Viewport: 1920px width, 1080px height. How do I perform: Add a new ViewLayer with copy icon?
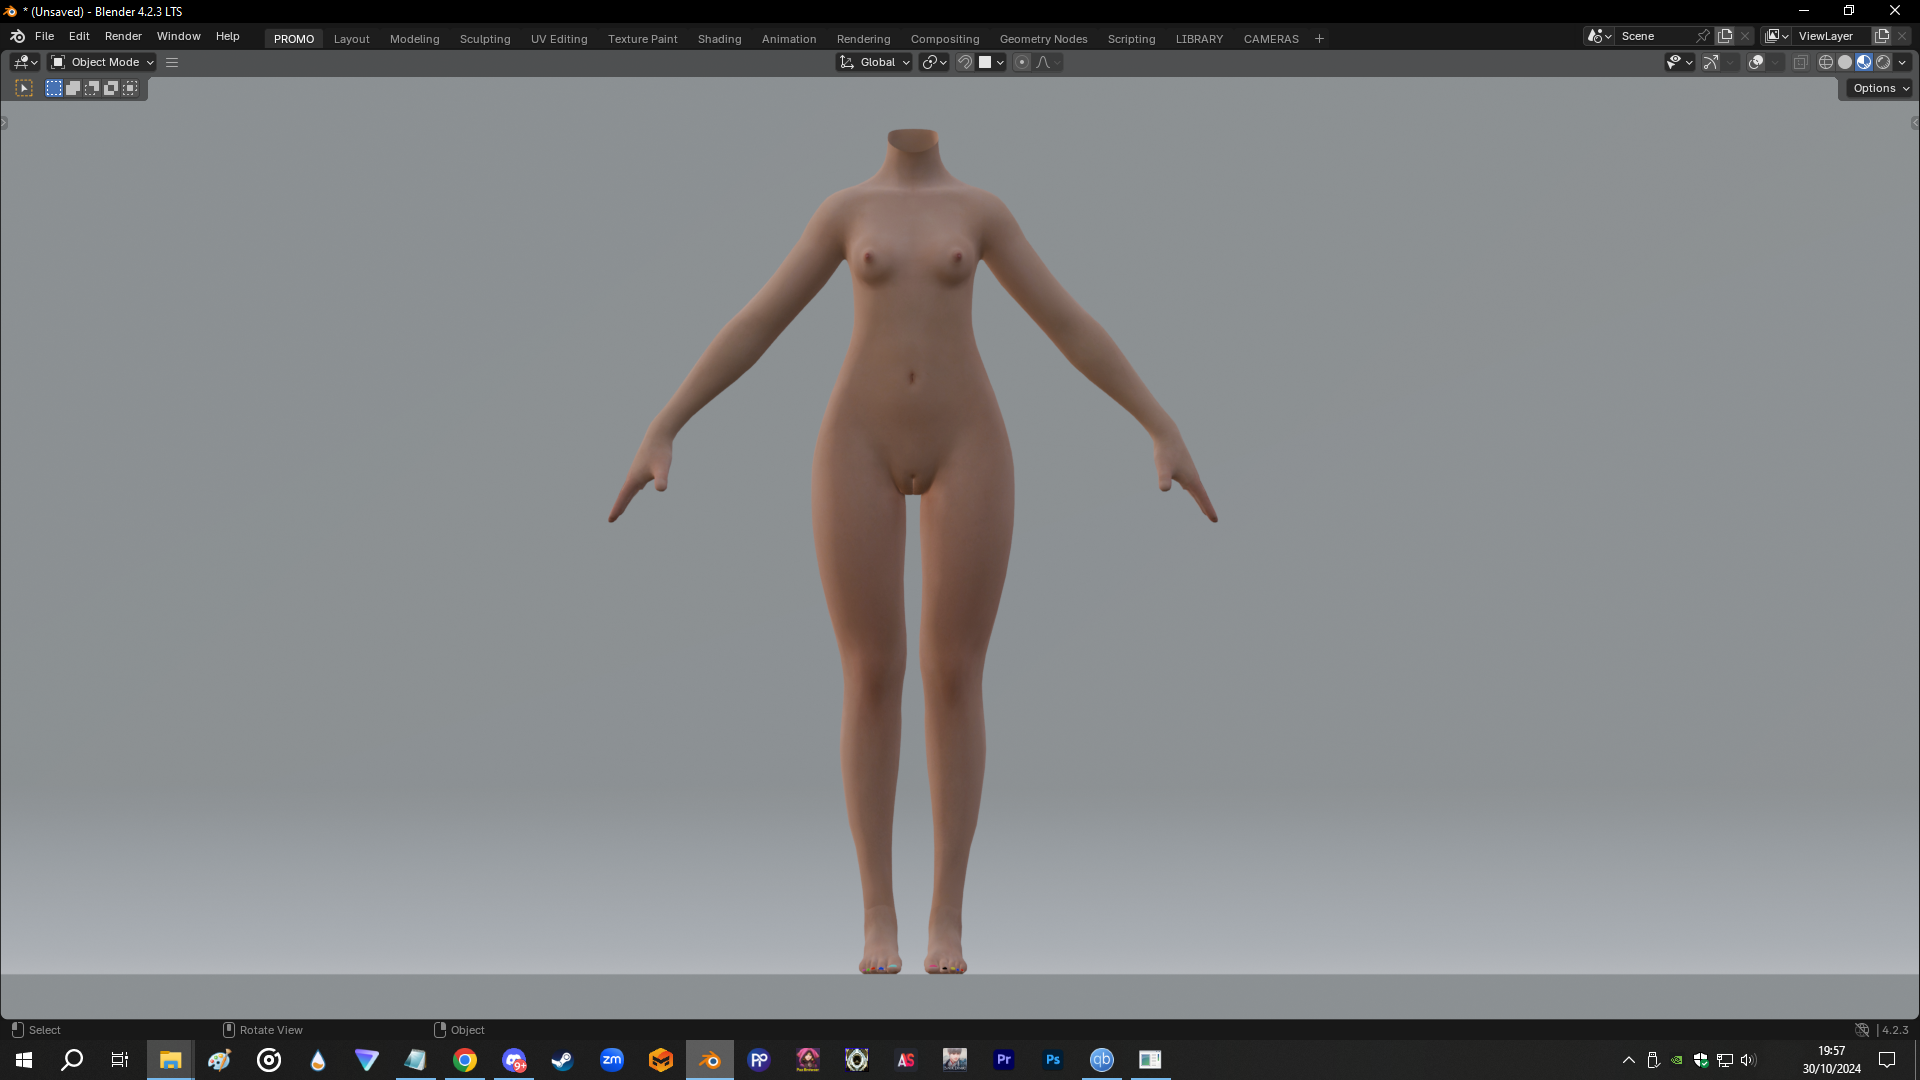pos(1882,36)
